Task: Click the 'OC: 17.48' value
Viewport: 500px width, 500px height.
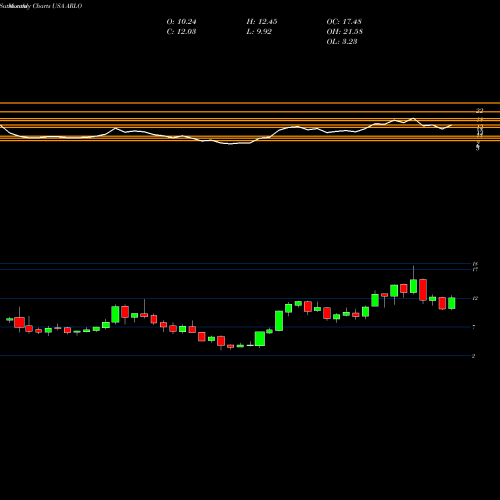Action: 344,22
